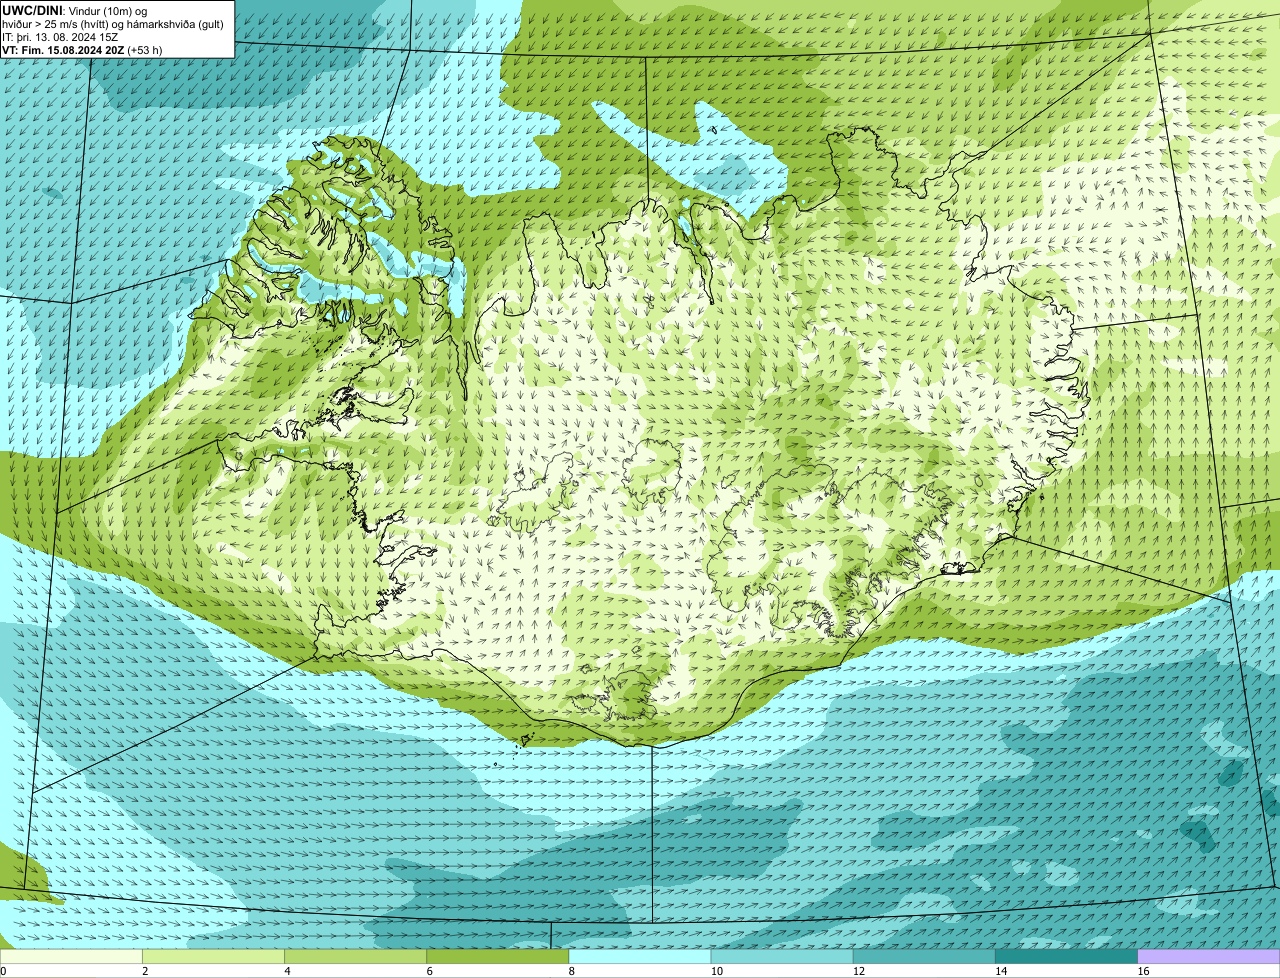Choose the 14–16 m/s dark teal legend swatch
The image size is (1280, 978).
click(1067, 956)
